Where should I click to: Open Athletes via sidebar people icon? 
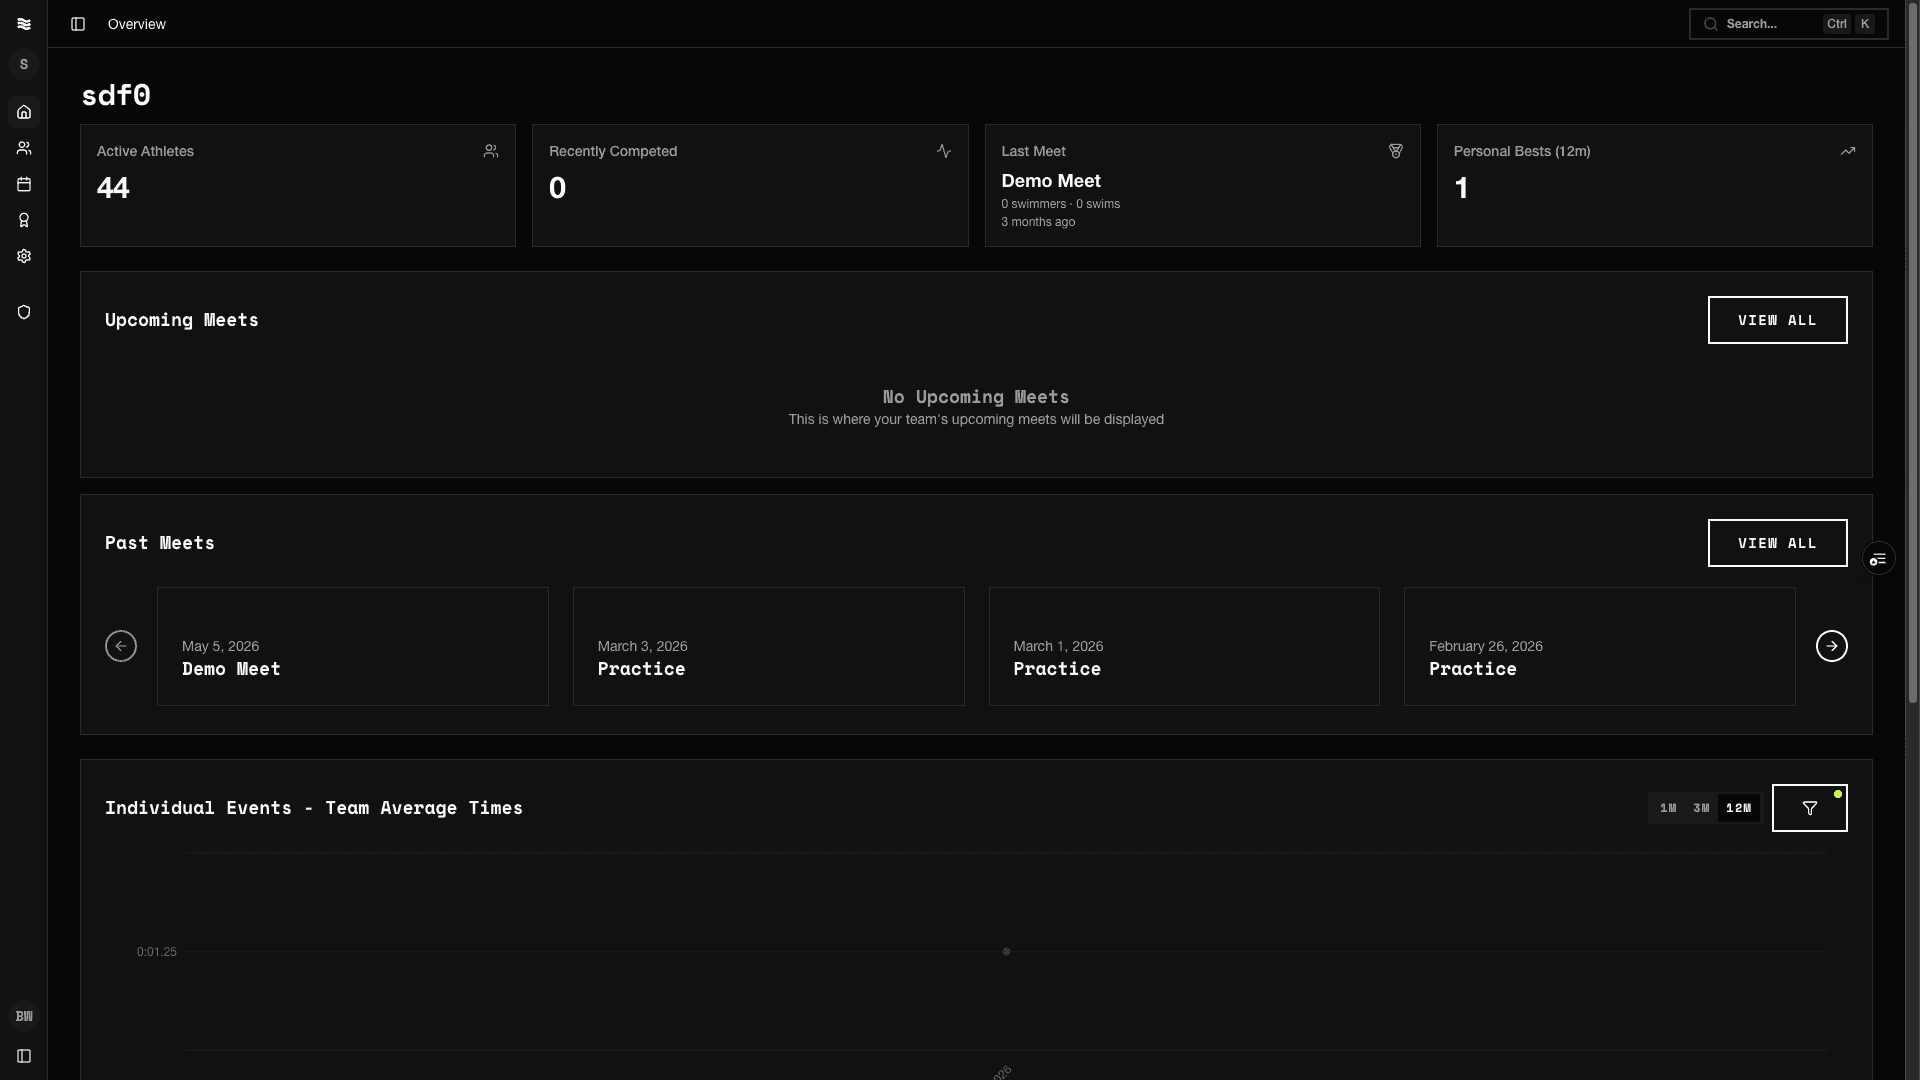coord(24,148)
